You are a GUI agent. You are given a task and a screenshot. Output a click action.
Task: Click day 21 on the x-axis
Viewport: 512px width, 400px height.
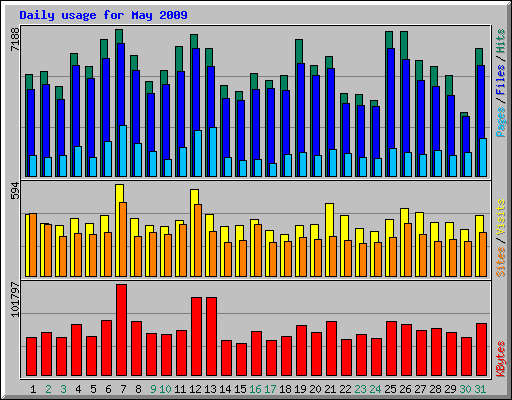pyautogui.click(x=330, y=389)
